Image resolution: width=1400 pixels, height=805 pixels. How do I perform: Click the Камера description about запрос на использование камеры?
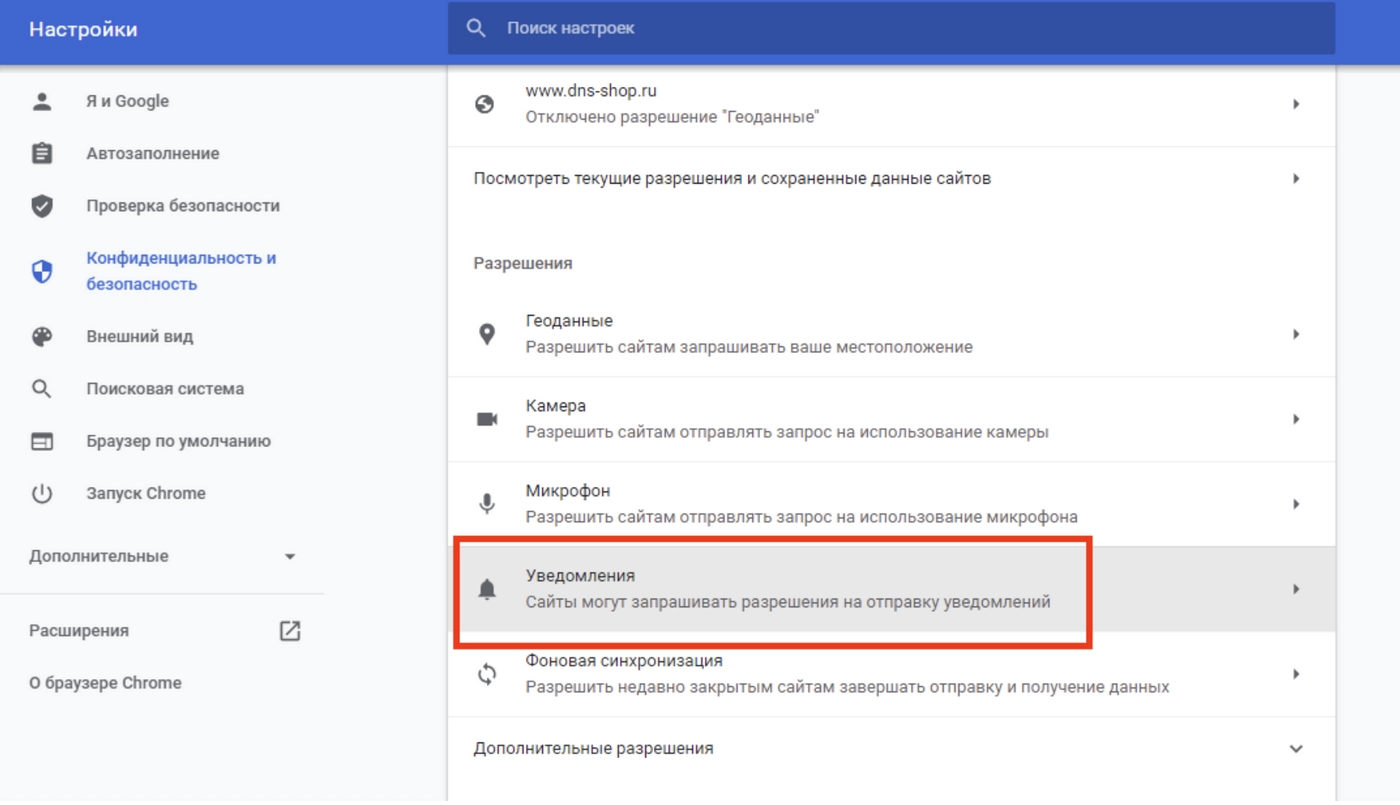pos(787,432)
